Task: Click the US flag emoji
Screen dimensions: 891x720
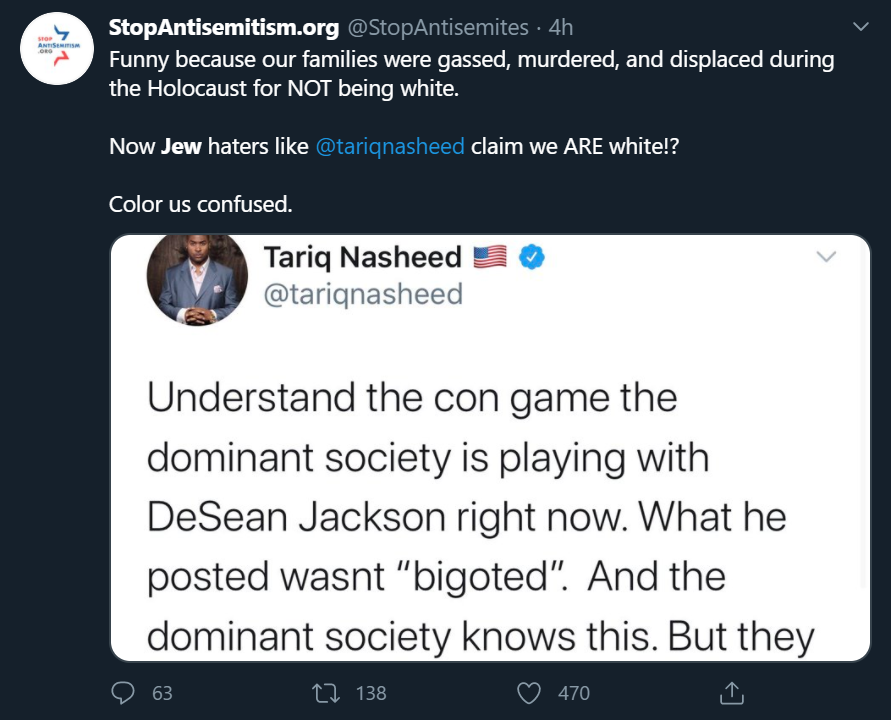Action: [490, 258]
